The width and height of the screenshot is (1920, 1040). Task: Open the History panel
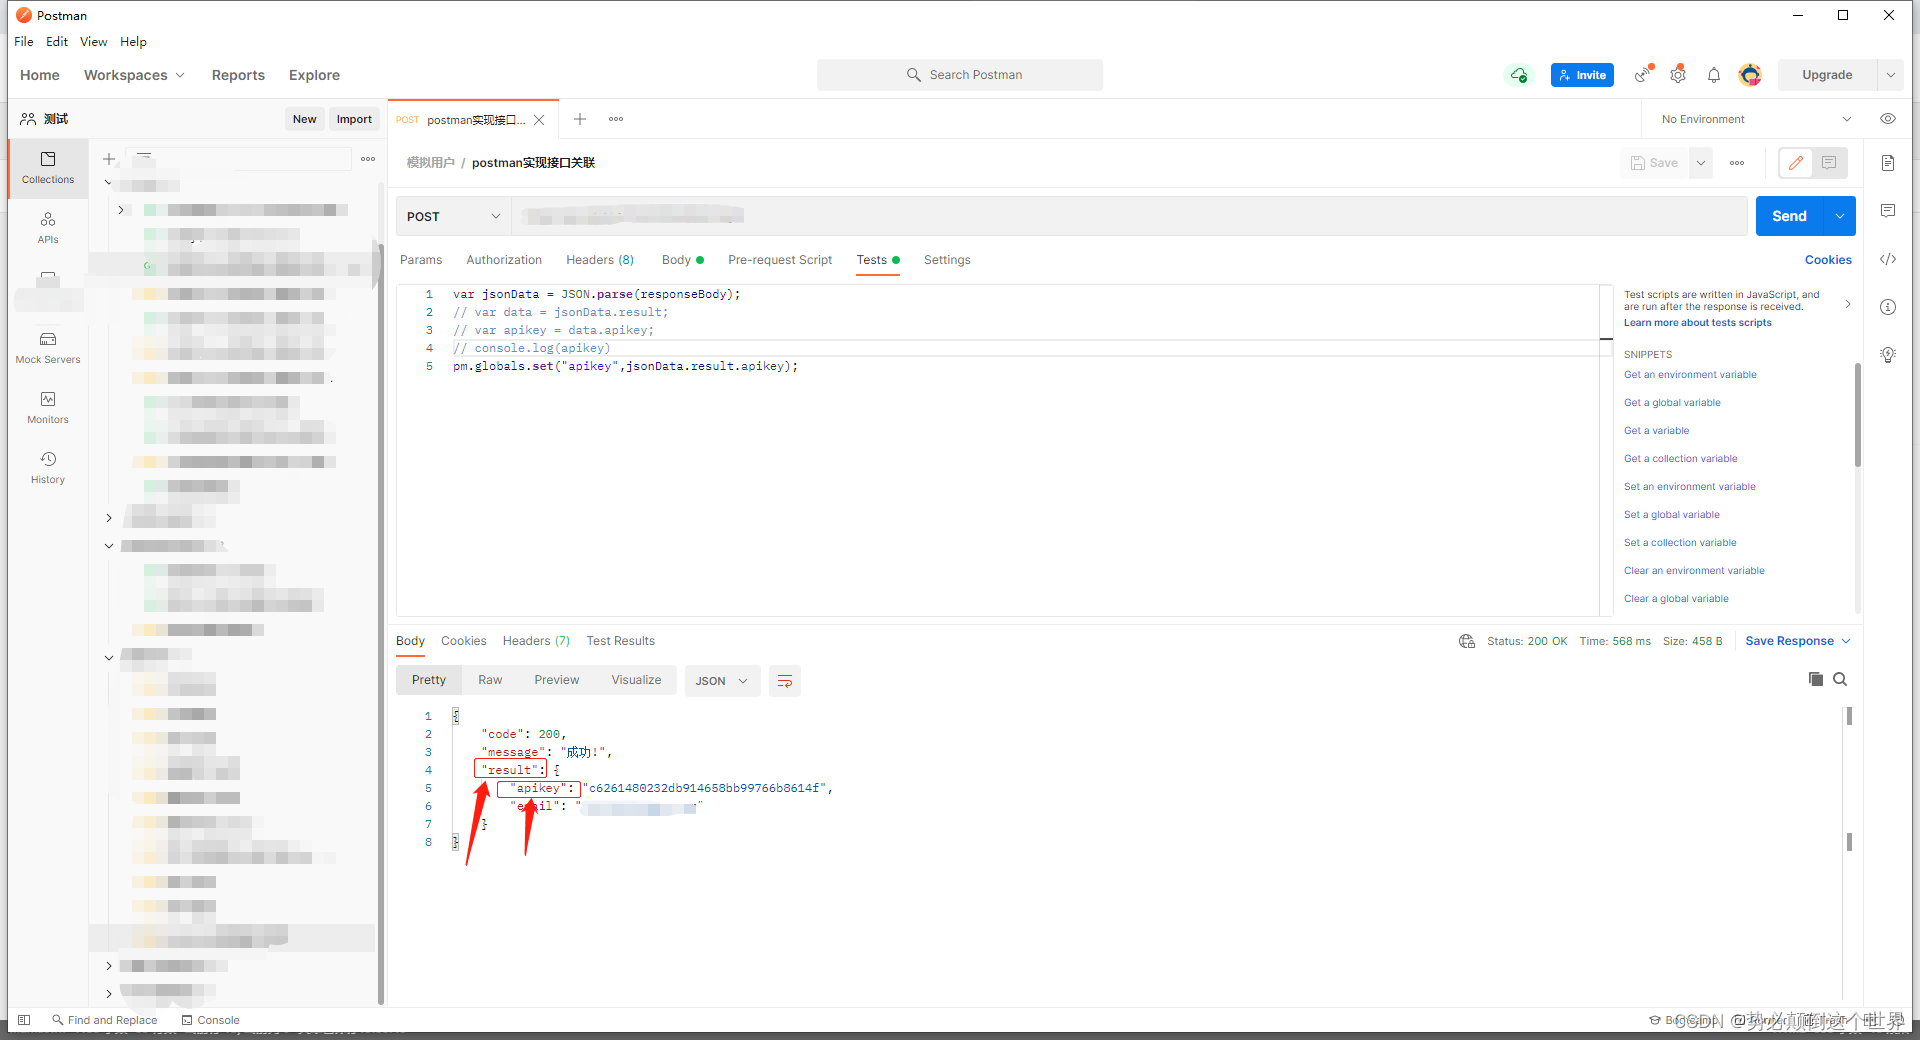point(48,468)
